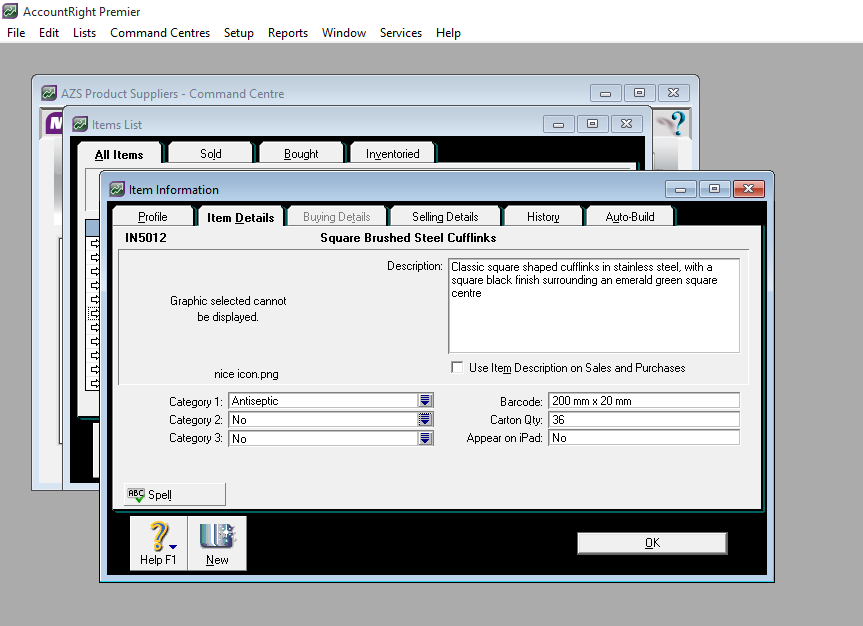Open the Setup menu
Image resolution: width=863 pixels, height=626 pixels.
238,33
